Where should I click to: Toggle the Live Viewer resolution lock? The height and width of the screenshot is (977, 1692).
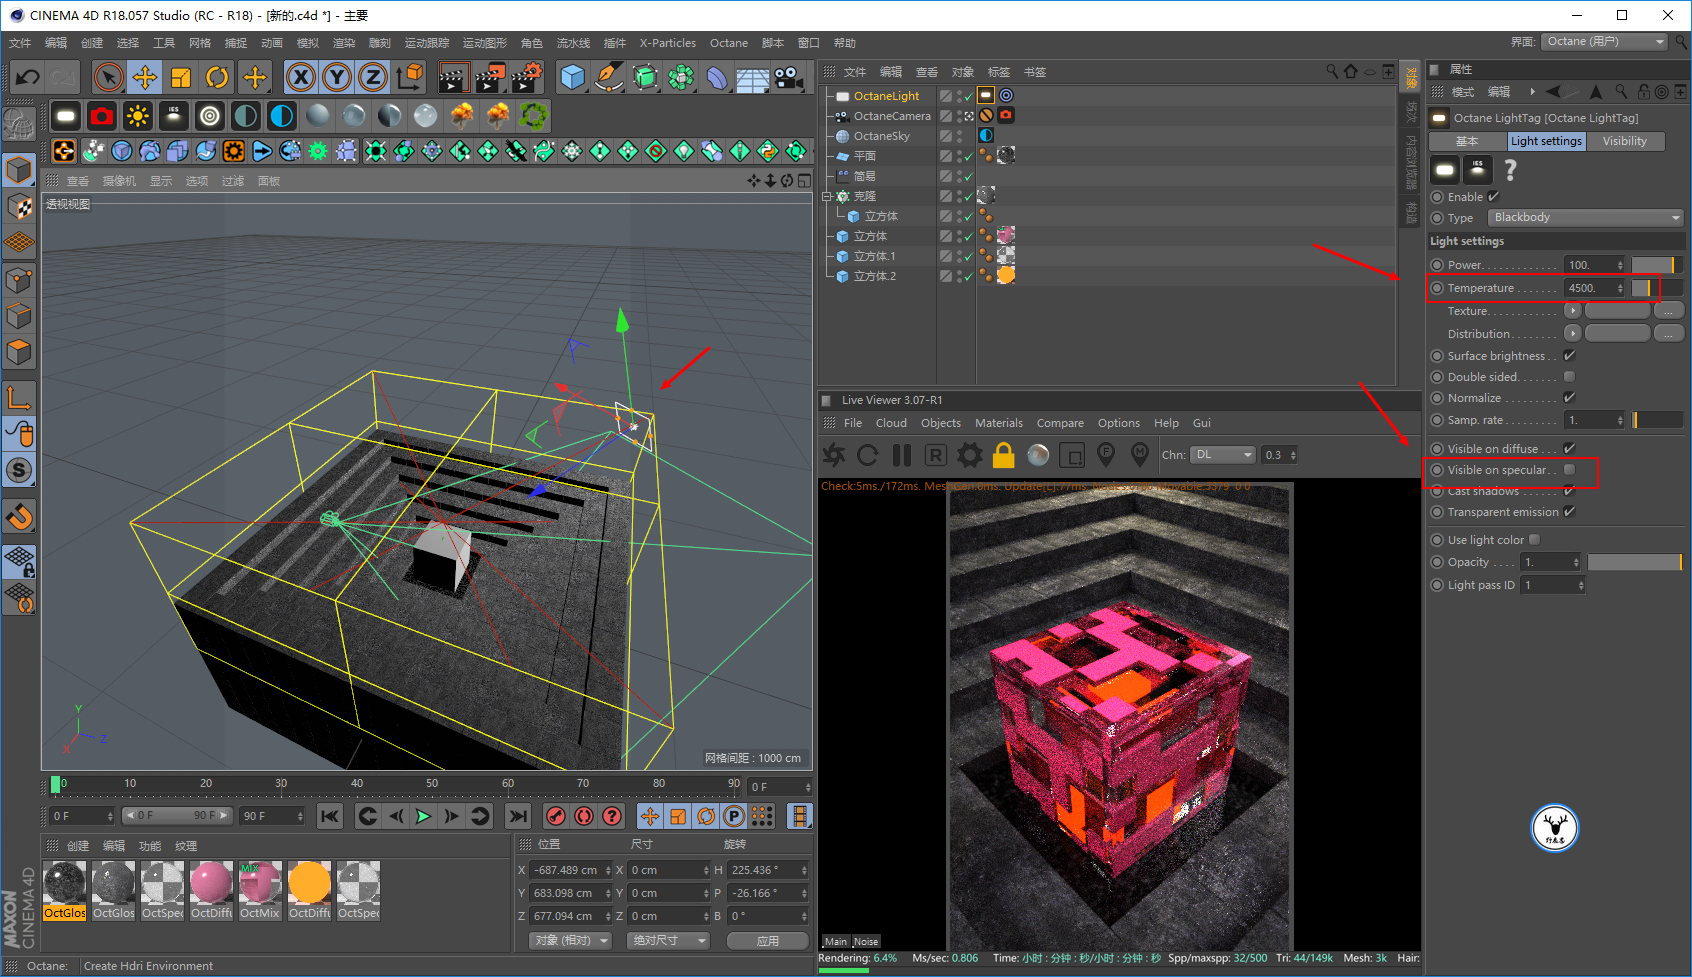click(x=1004, y=455)
